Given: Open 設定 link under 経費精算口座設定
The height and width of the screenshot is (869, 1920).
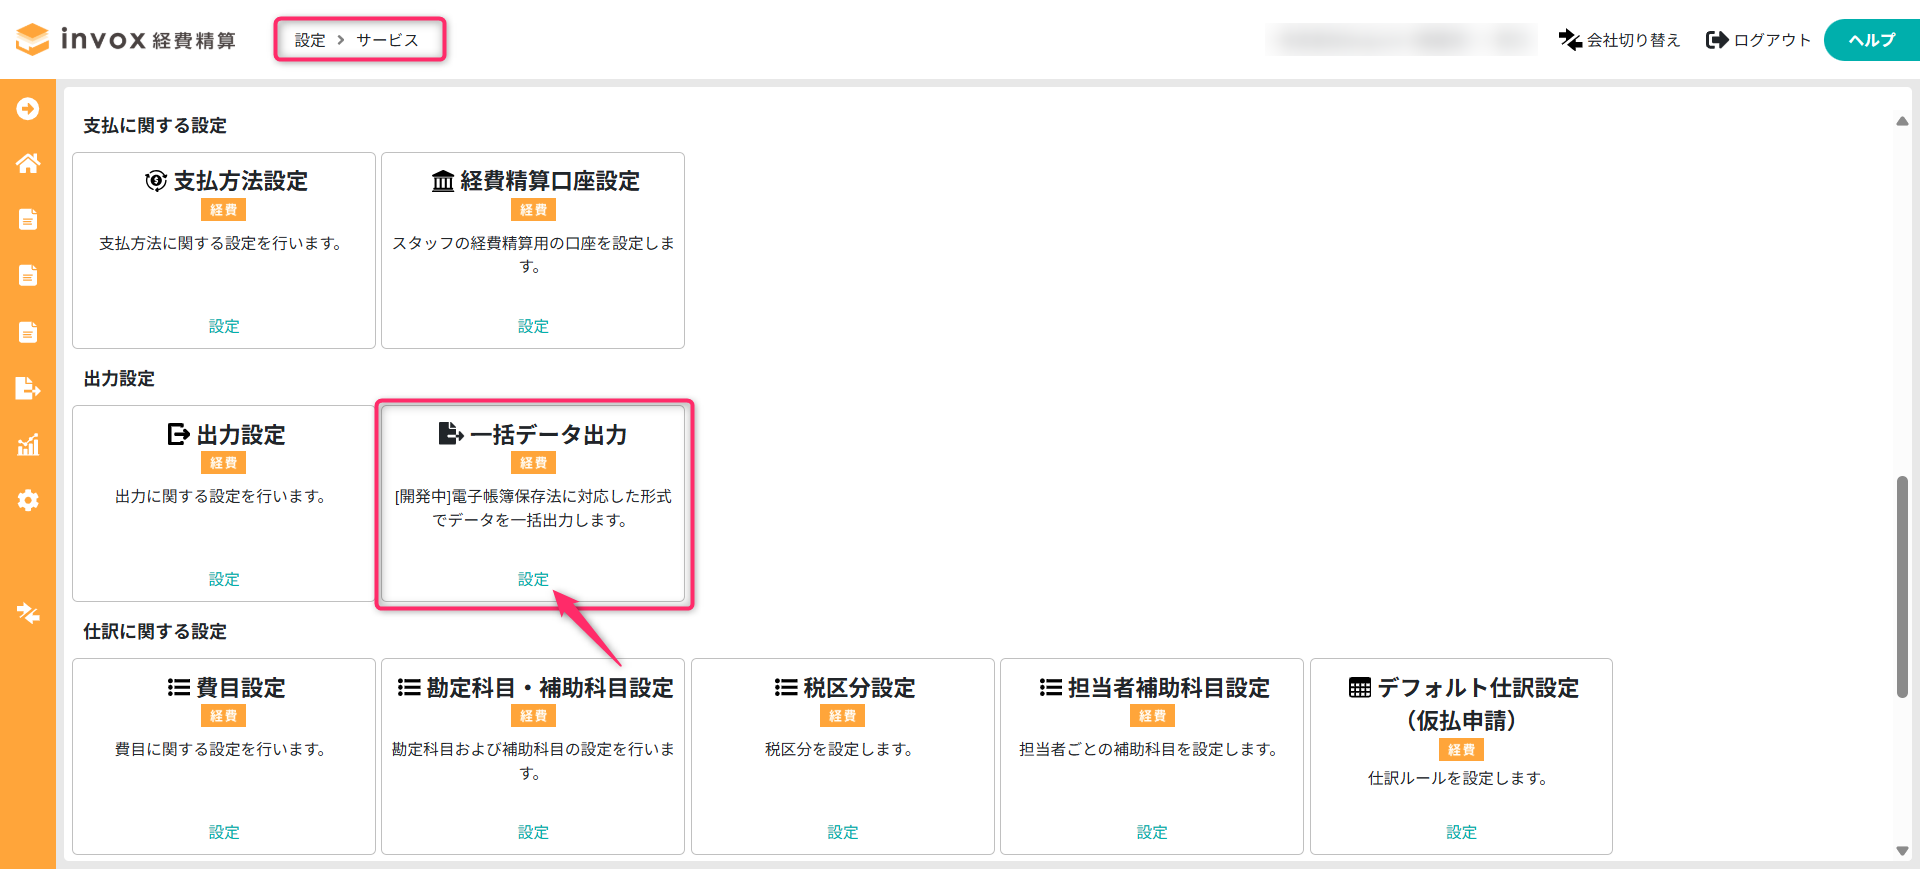Looking at the screenshot, I should click(533, 326).
